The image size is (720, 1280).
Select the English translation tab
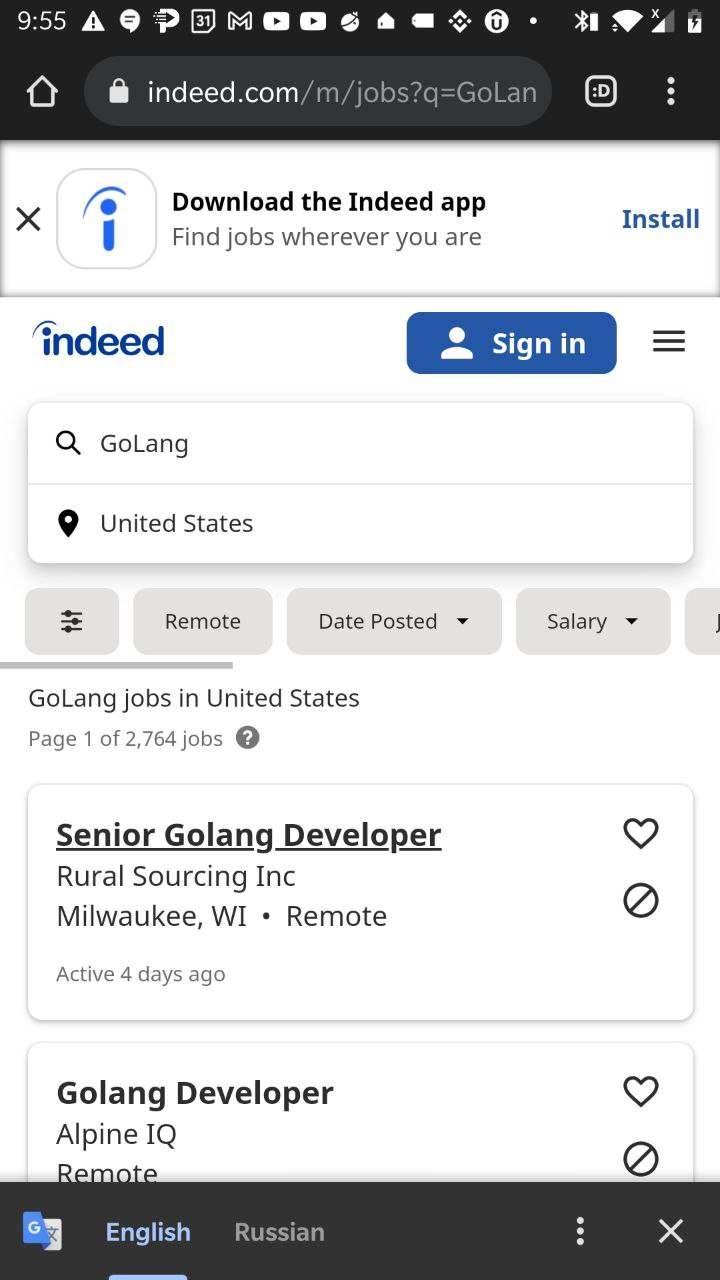[x=148, y=1232]
